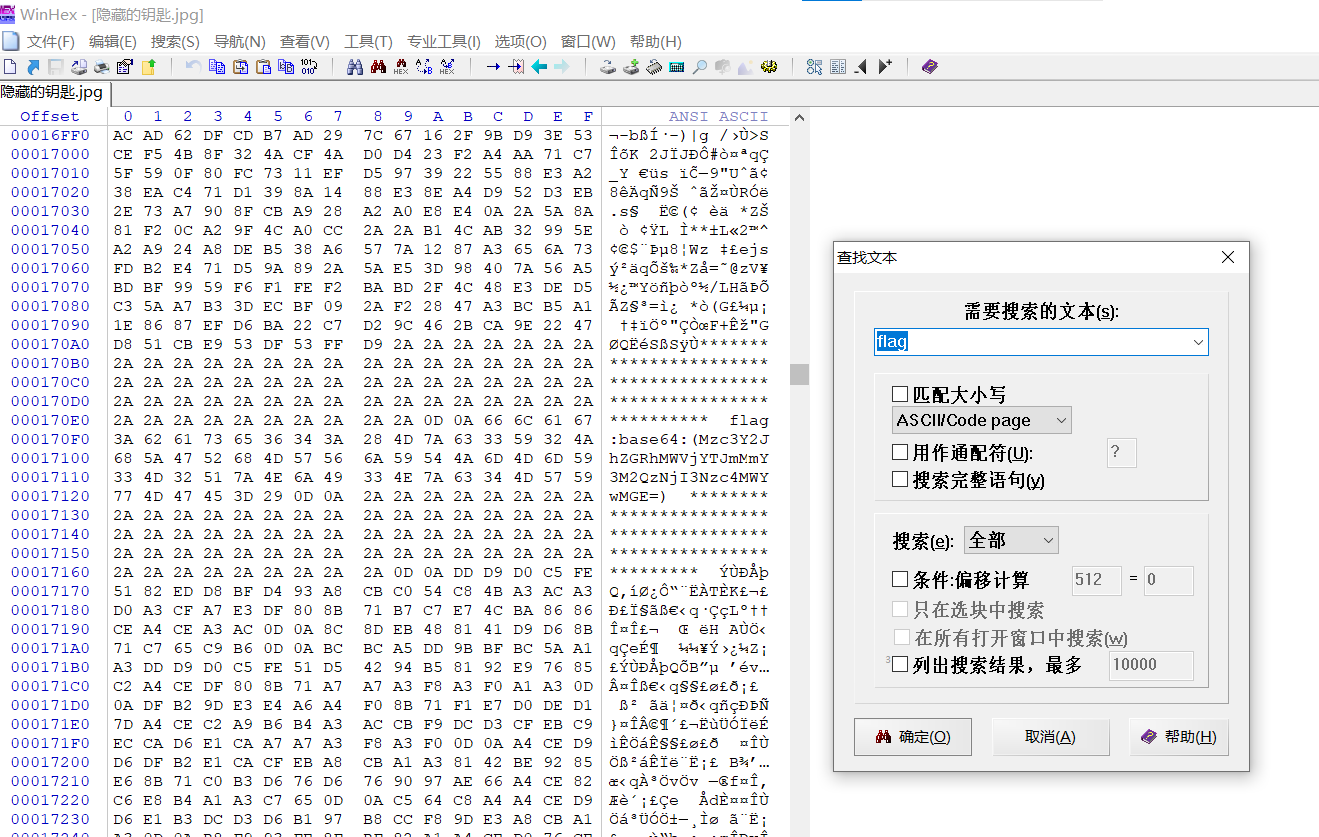Click the magnifying glass analysis icon
The height and width of the screenshot is (837, 1319).
pyautogui.click(x=700, y=67)
